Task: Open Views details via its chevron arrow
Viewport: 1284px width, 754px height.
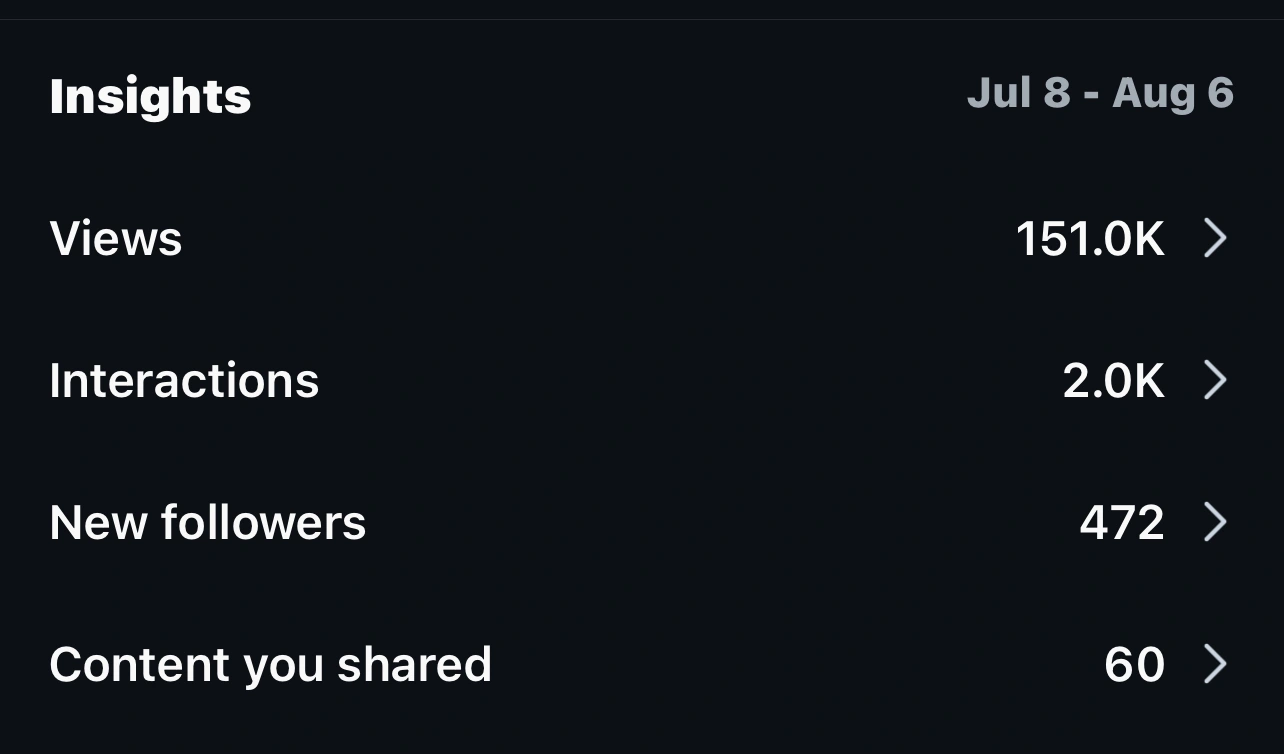Action: [x=1215, y=239]
